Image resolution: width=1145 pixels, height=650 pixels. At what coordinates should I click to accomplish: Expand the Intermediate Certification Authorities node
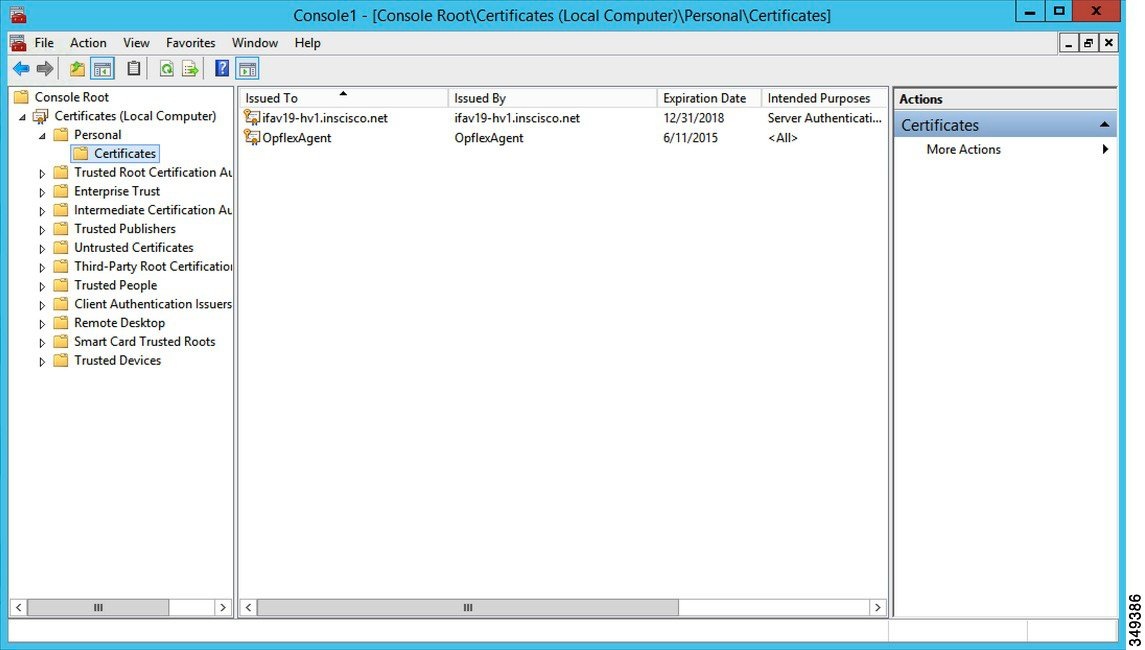click(x=40, y=210)
